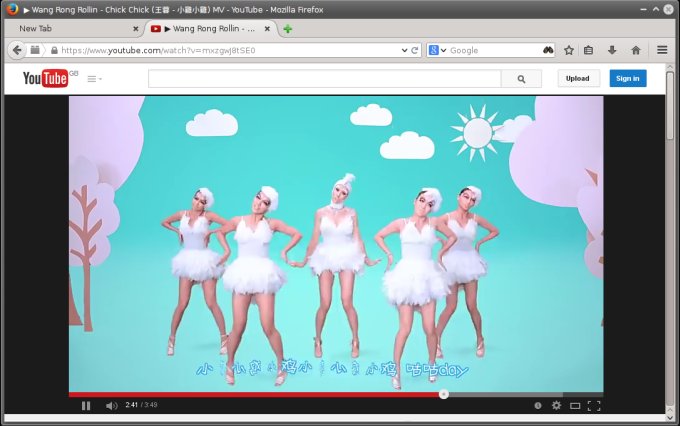Click the page vertical scrollbar thumb
680x426 pixels.
(x=670, y=105)
